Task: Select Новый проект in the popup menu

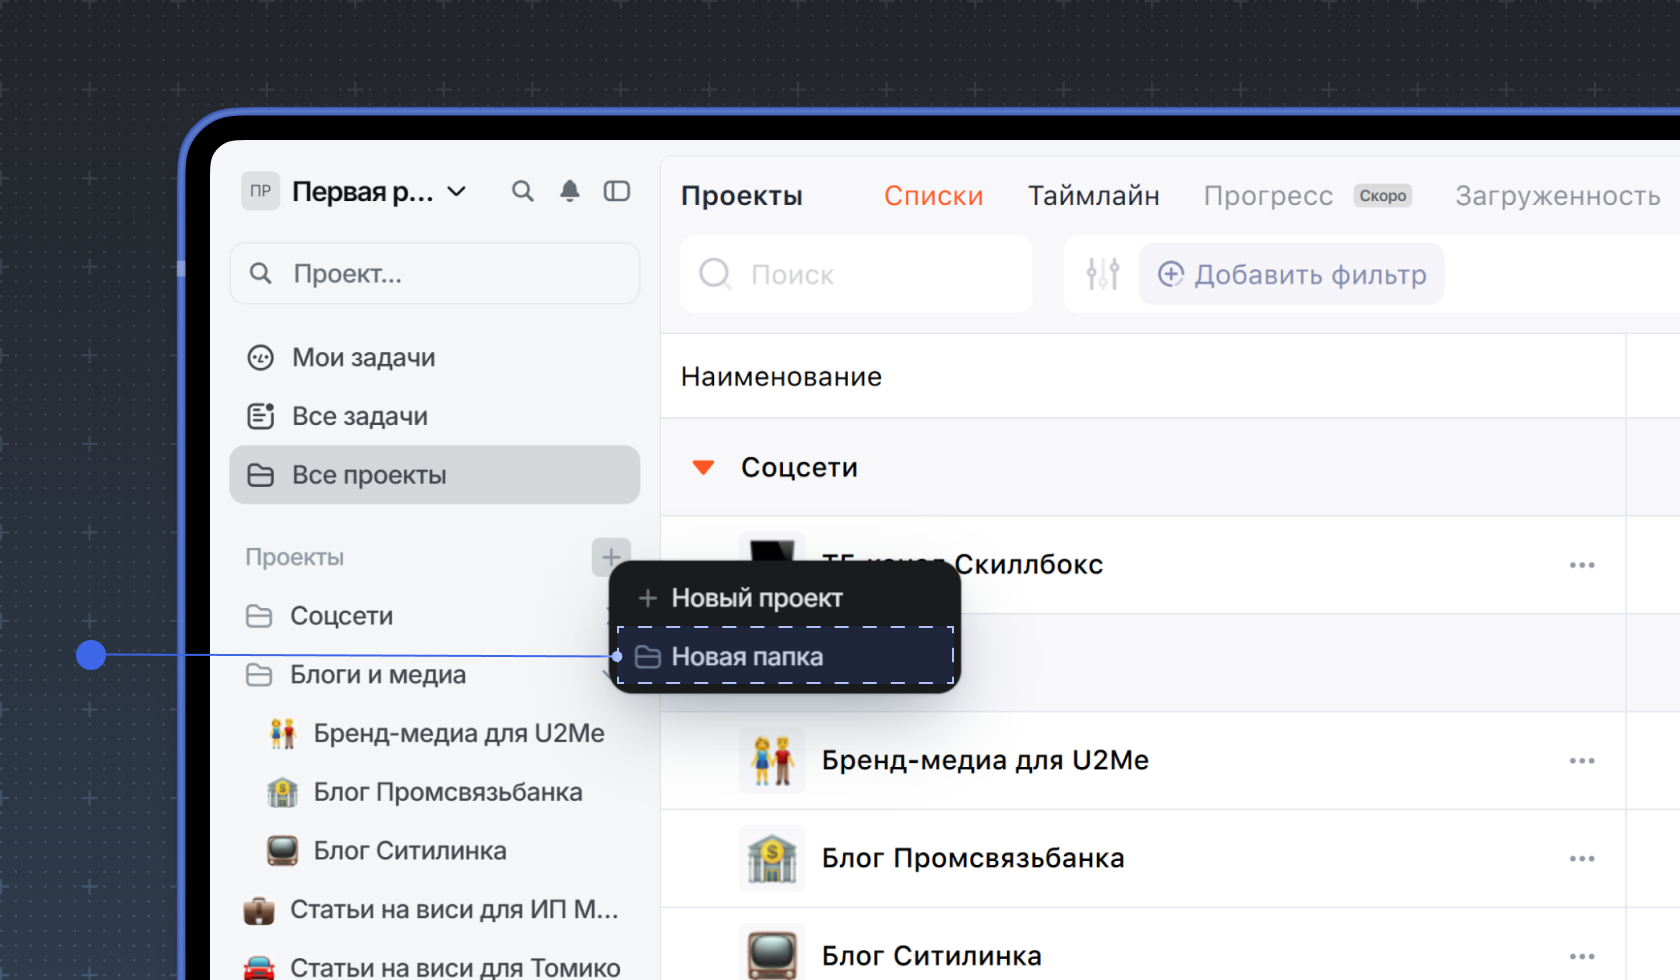Action: [x=757, y=598]
